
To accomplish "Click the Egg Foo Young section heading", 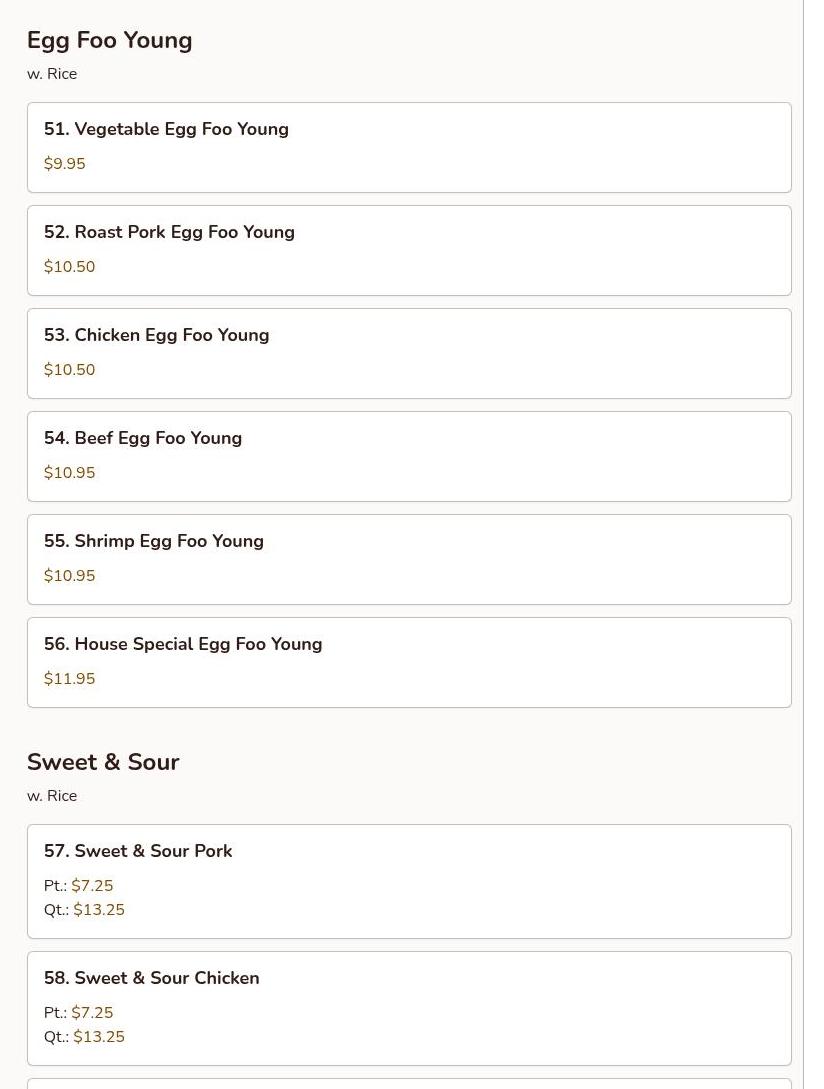I will point(110,40).
